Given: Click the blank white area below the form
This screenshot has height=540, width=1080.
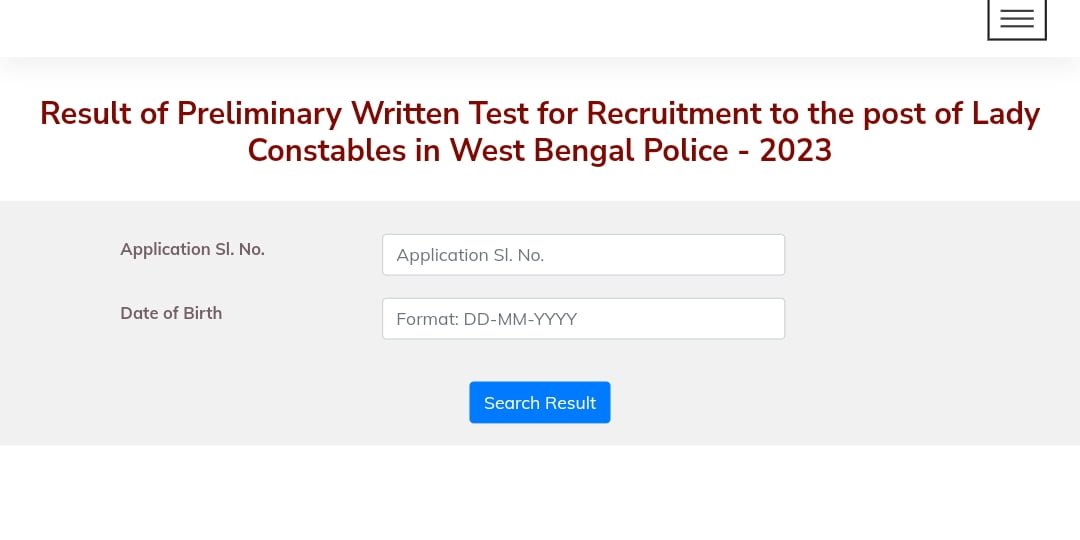Looking at the screenshot, I should coord(540,495).
